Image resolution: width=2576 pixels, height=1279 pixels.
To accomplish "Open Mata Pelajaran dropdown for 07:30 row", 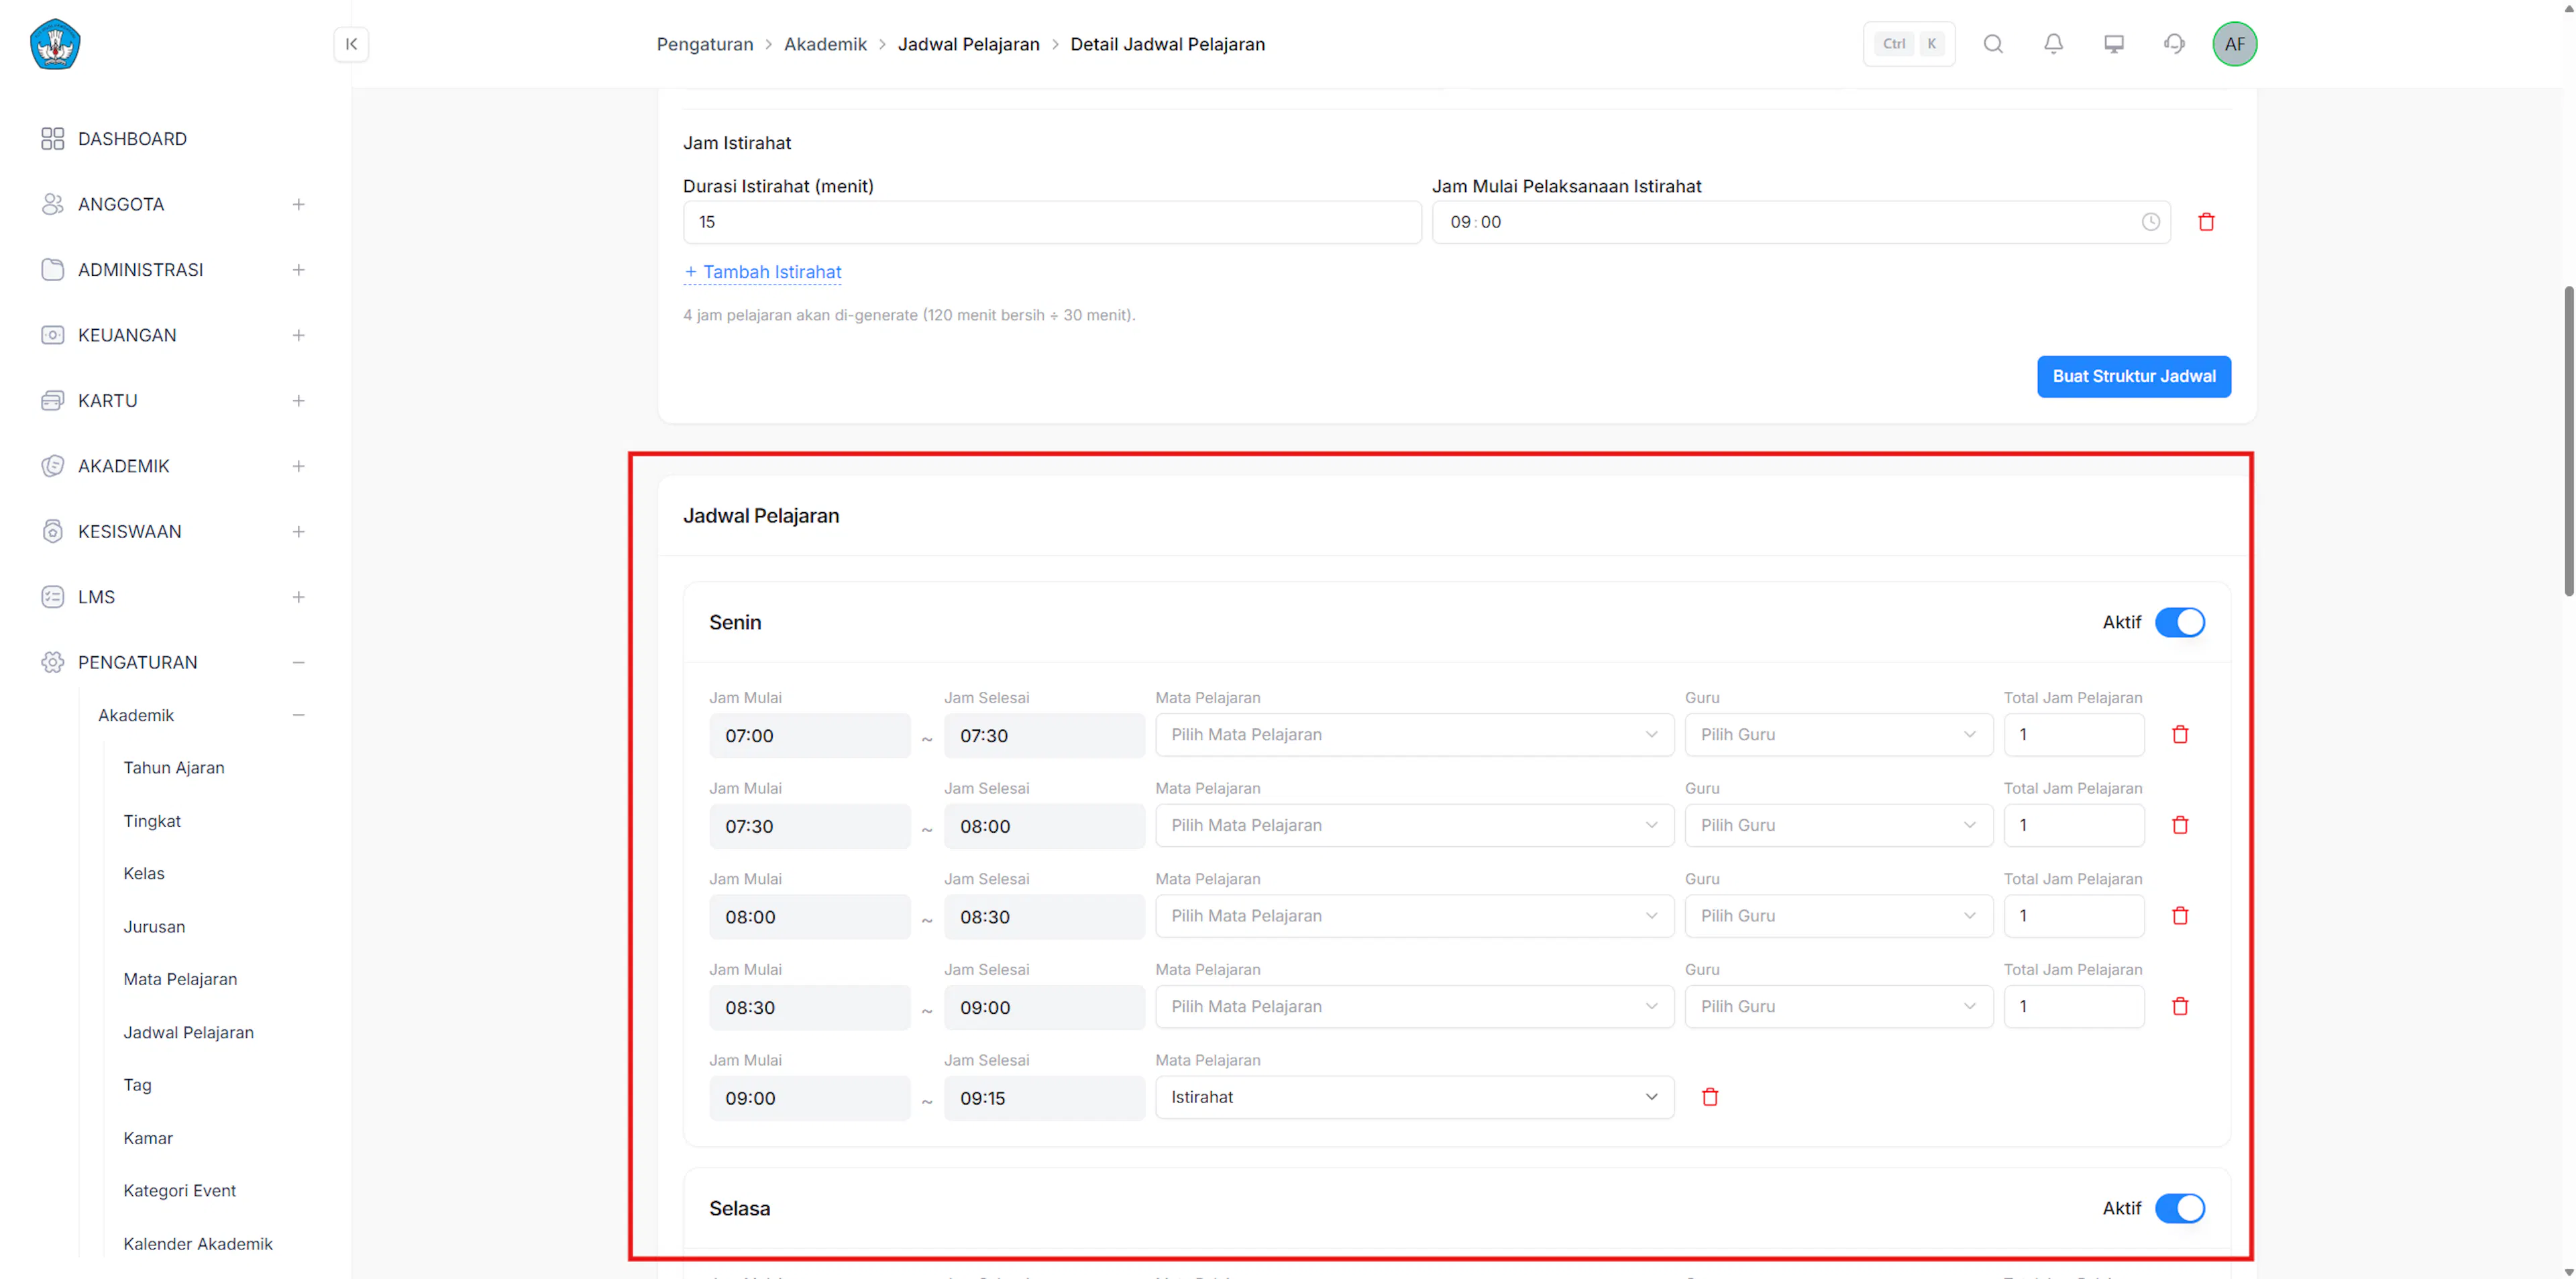I will (x=1414, y=825).
